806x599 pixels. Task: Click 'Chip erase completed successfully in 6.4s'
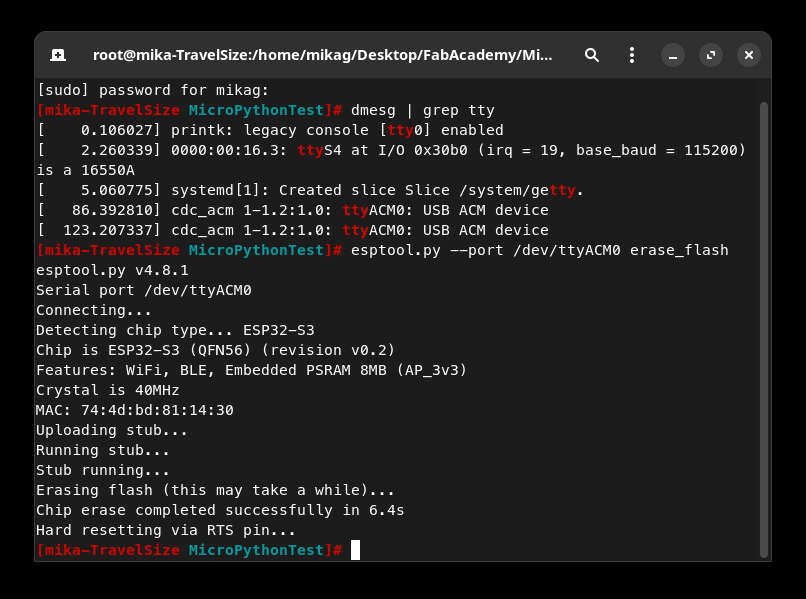220,510
